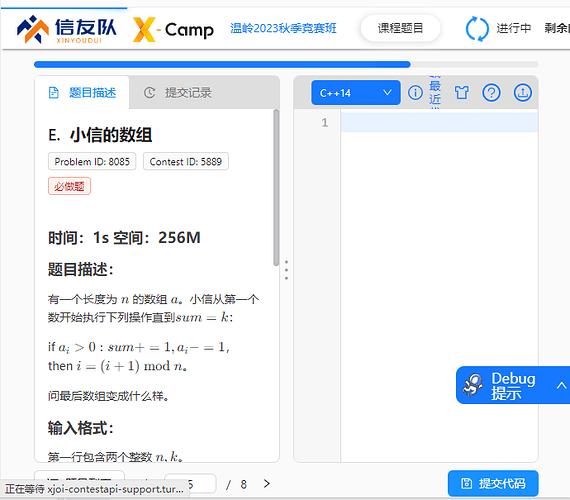Click the 信友队 logo
The height and width of the screenshot is (500, 570).
pos(67,30)
